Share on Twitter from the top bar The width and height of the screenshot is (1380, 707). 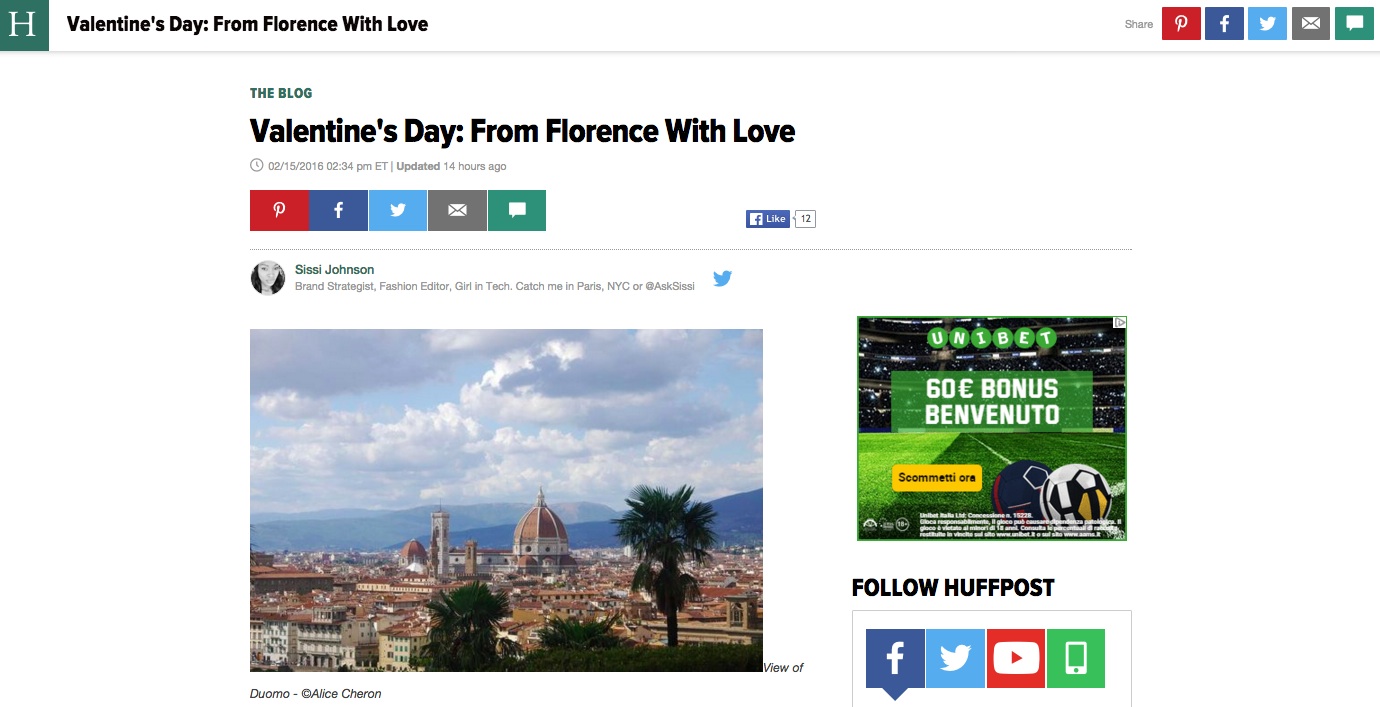click(1267, 24)
